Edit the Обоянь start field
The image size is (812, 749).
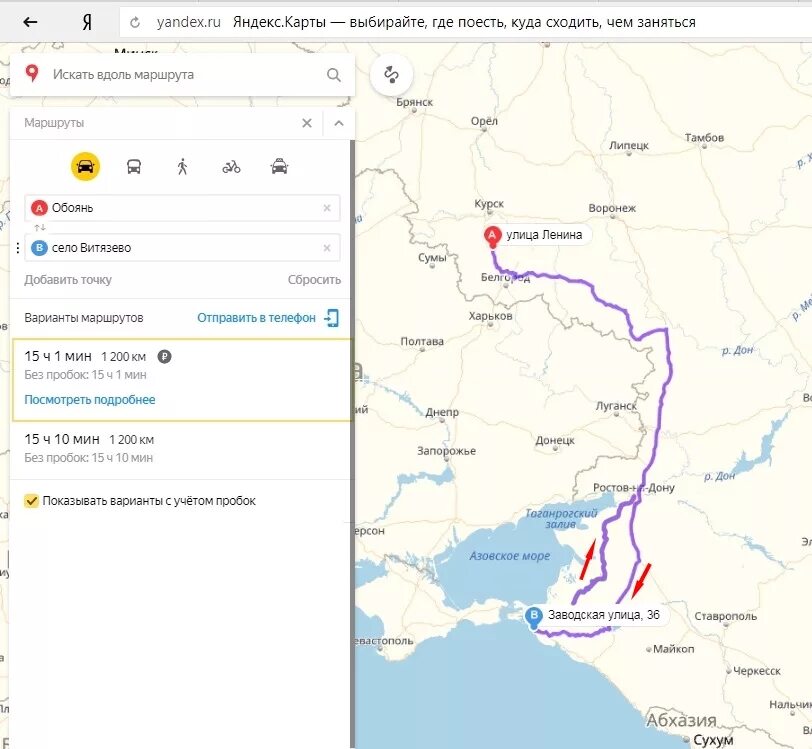(182, 208)
